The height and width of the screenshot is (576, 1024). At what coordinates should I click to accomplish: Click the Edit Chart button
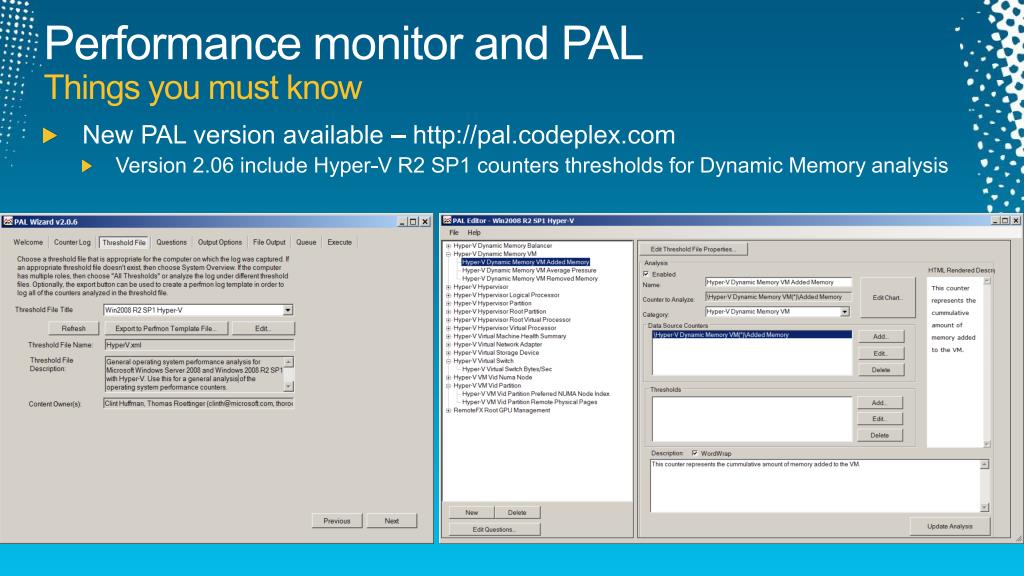(x=887, y=298)
